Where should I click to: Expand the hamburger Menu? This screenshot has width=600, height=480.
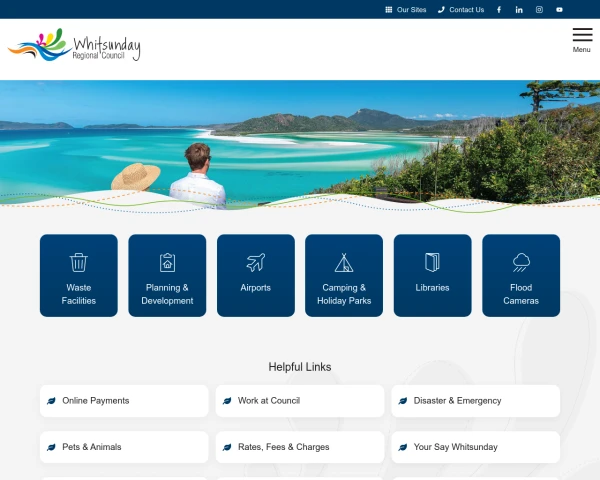(581, 39)
